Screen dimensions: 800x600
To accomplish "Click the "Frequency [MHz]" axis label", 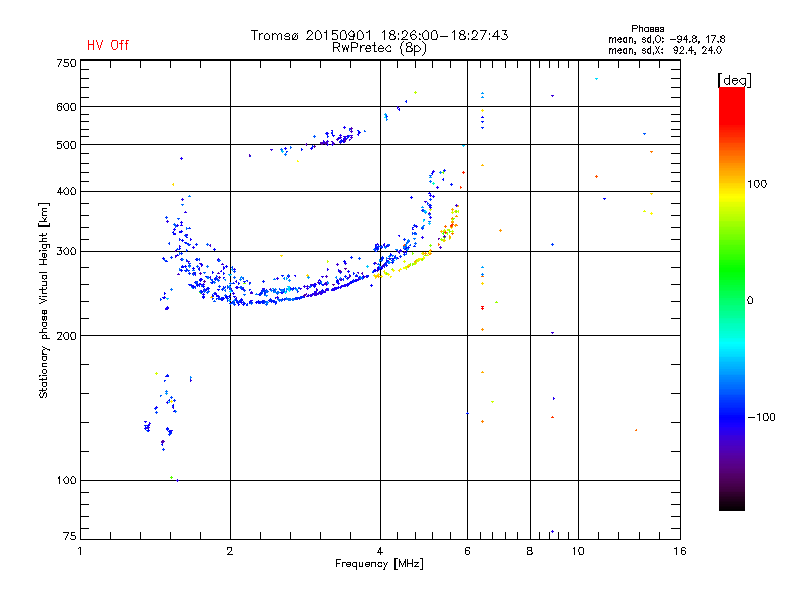I will tap(379, 564).
